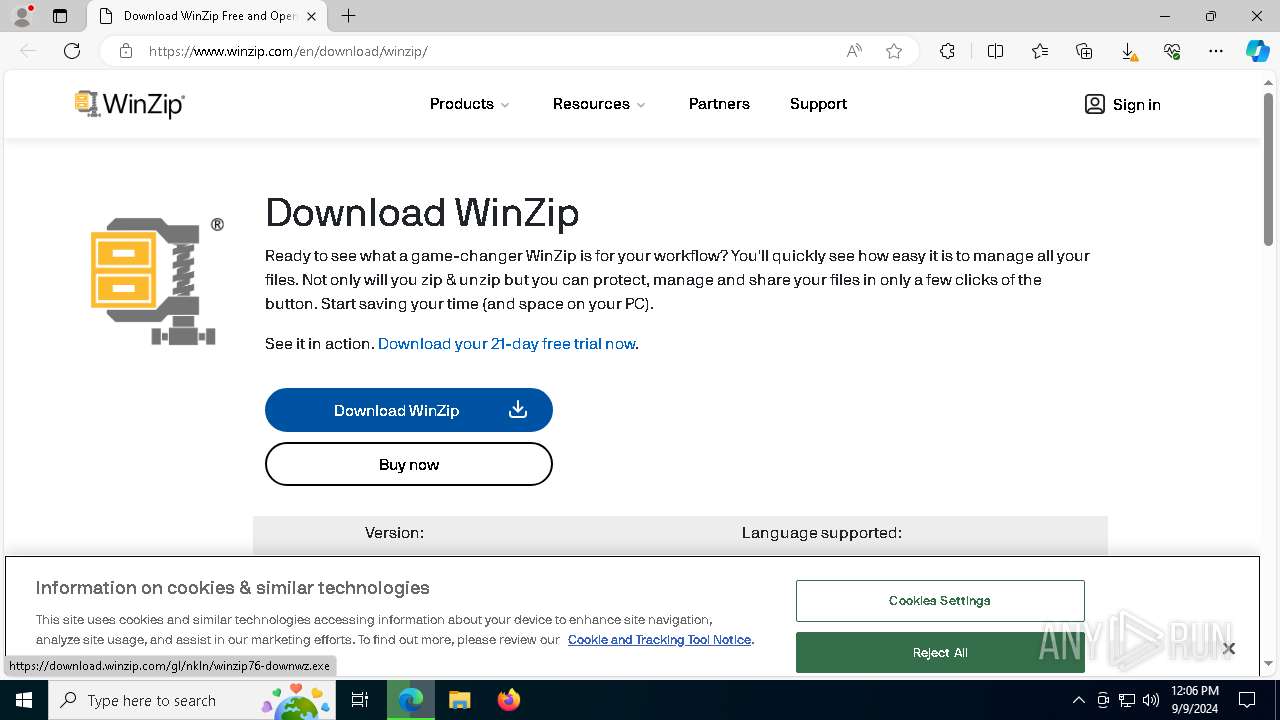This screenshot has width=1280, height=720.
Task: Open Cookie and Tracking Tool Notice link
Action: point(660,640)
